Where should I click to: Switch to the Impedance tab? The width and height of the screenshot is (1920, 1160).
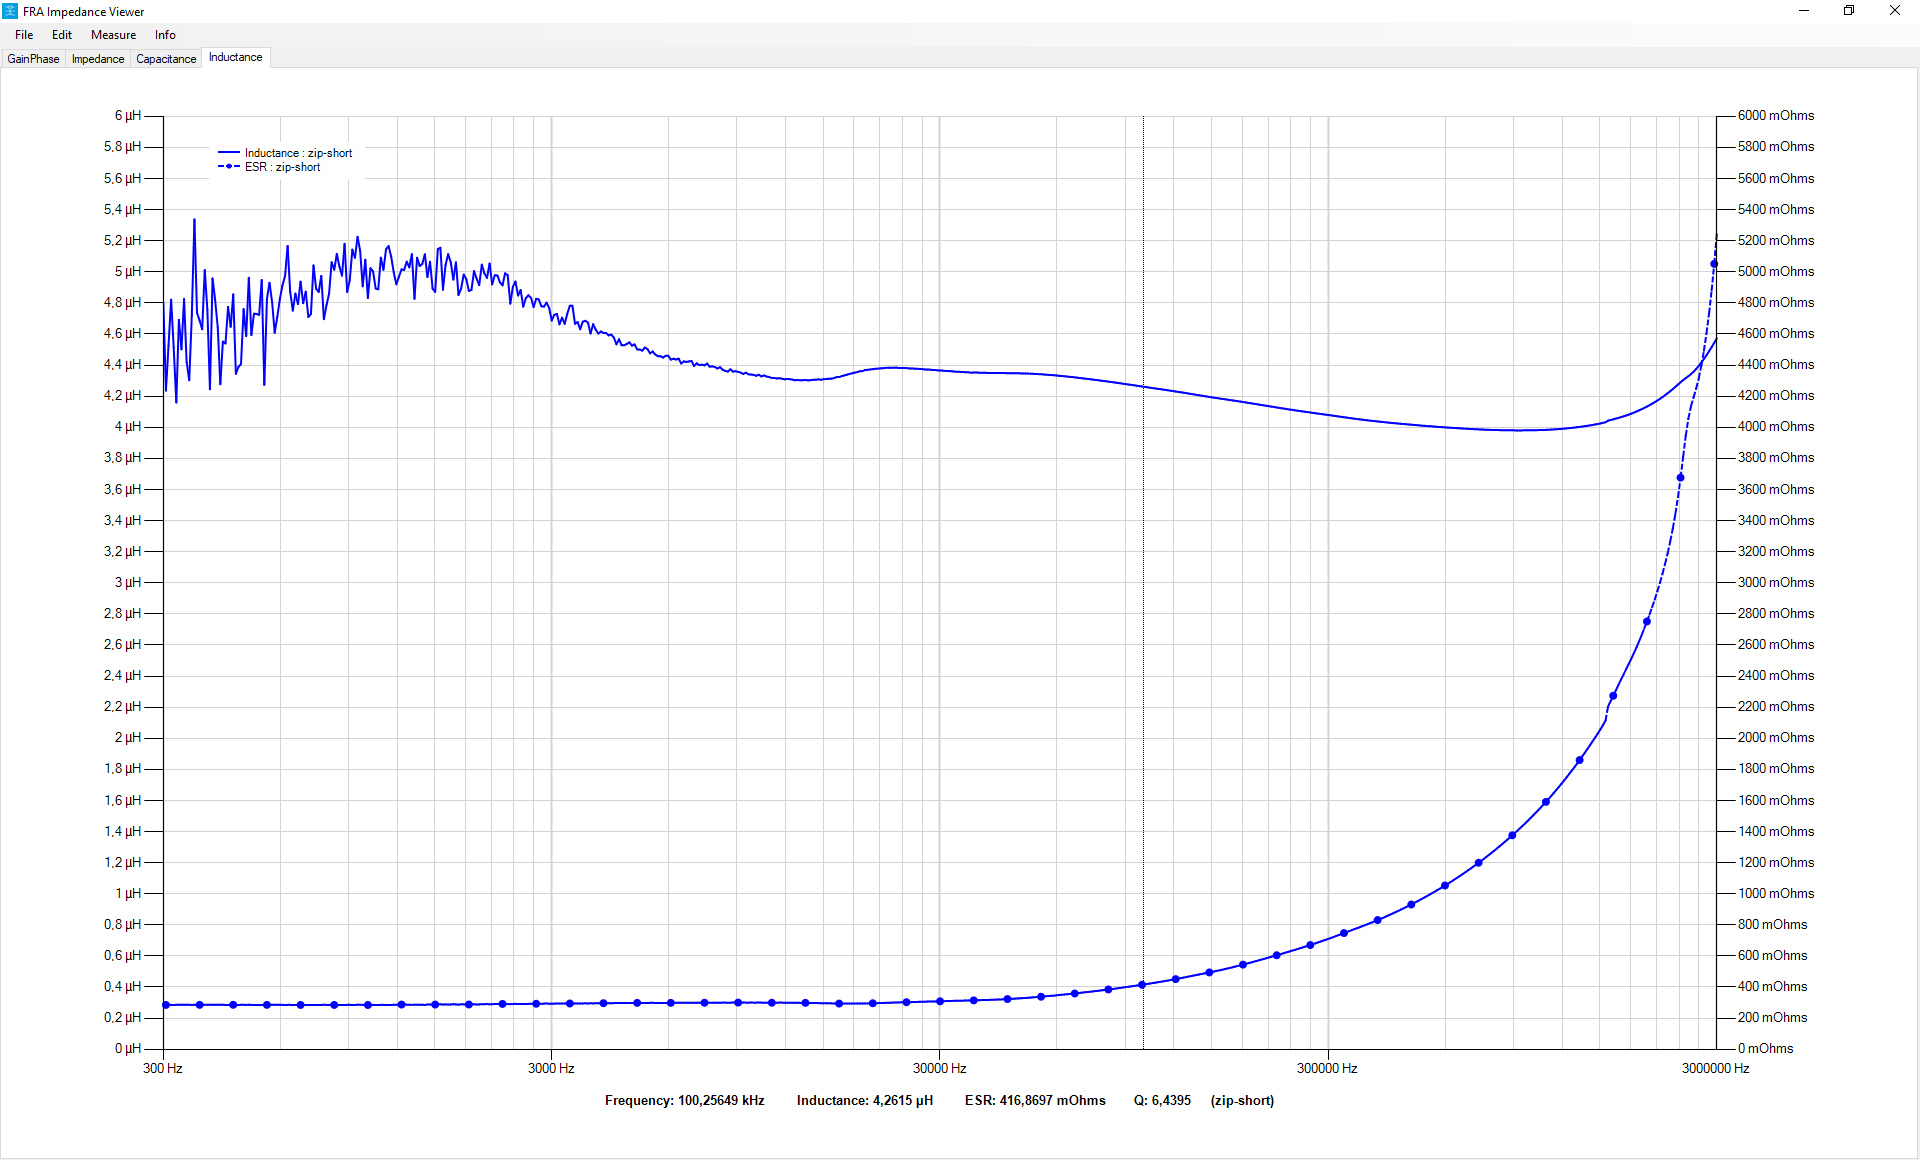98,59
